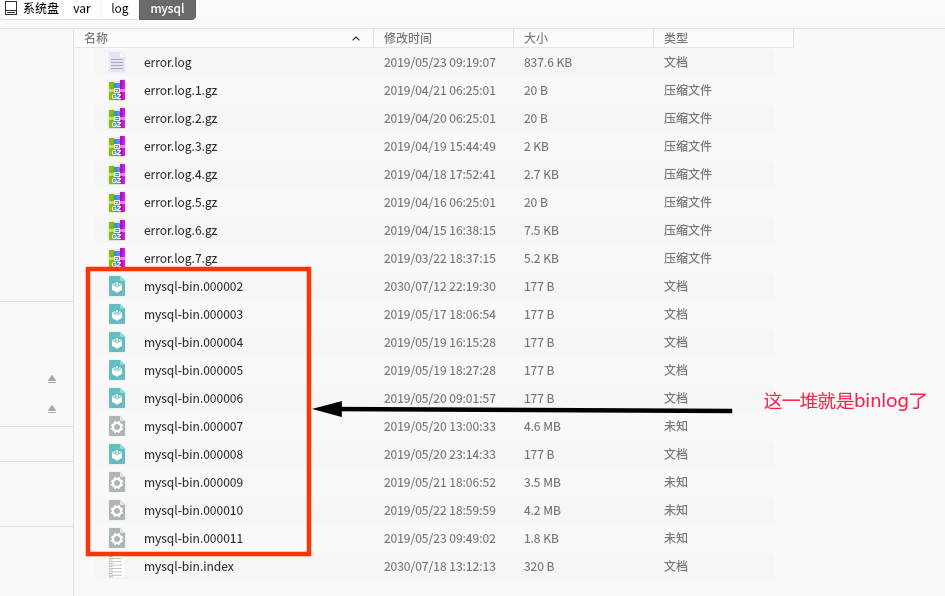Click date 2030/07/12 22:19:30 cell
This screenshot has height=596, width=945.
439,287
